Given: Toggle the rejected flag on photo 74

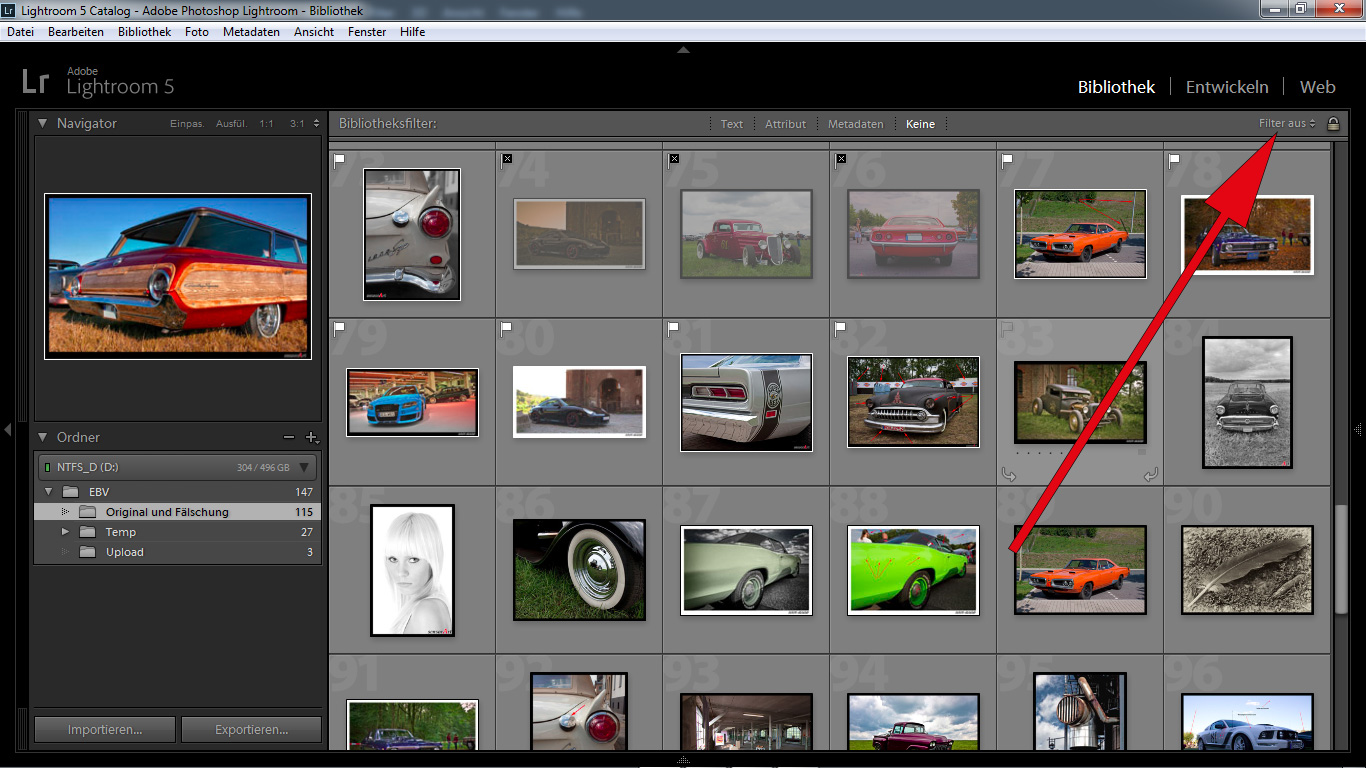Looking at the screenshot, I should point(507,159).
